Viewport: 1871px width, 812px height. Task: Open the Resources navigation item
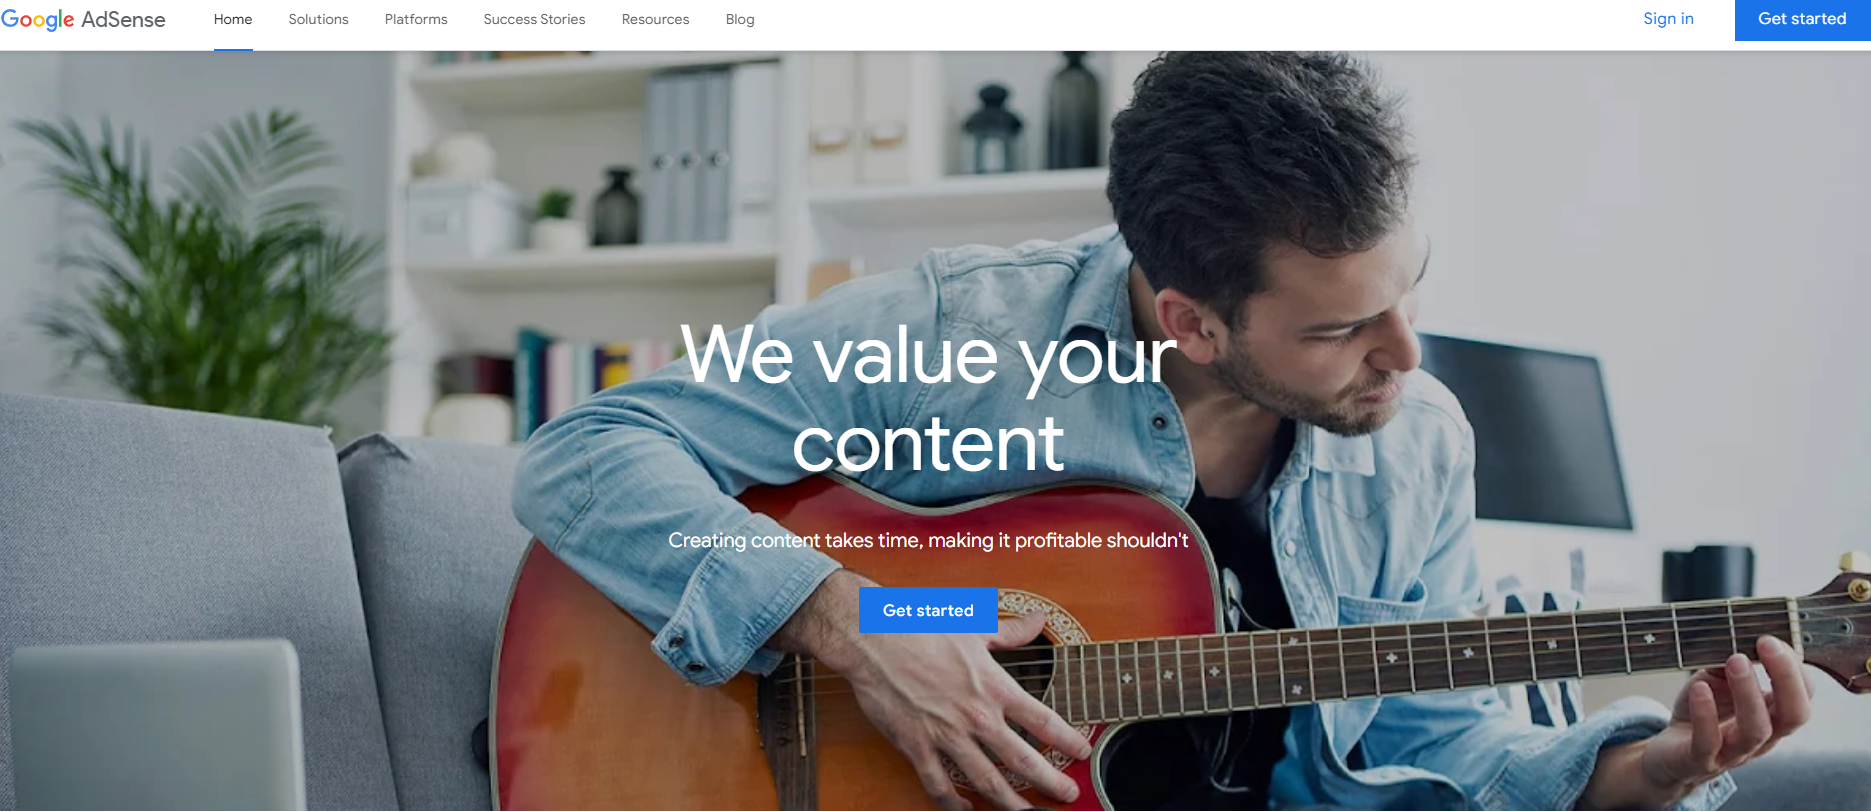point(655,19)
